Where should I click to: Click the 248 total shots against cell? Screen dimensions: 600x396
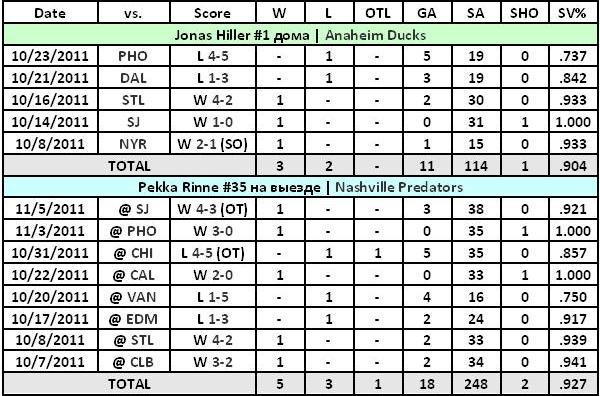point(476,383)
